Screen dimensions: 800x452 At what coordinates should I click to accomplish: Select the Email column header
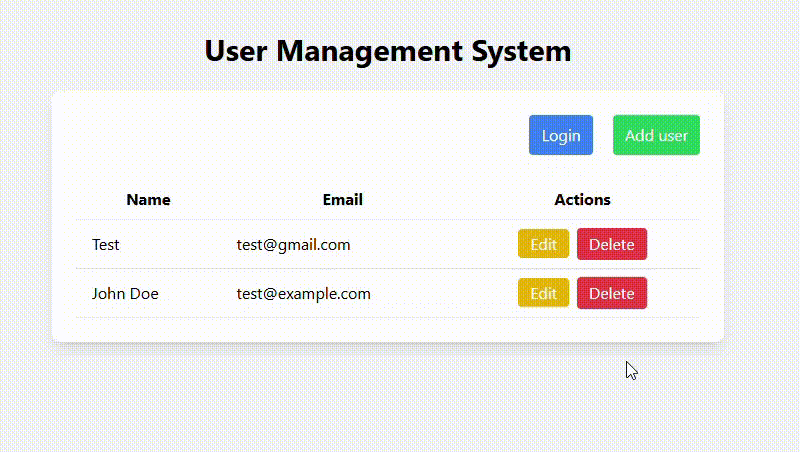click(343, 199)
